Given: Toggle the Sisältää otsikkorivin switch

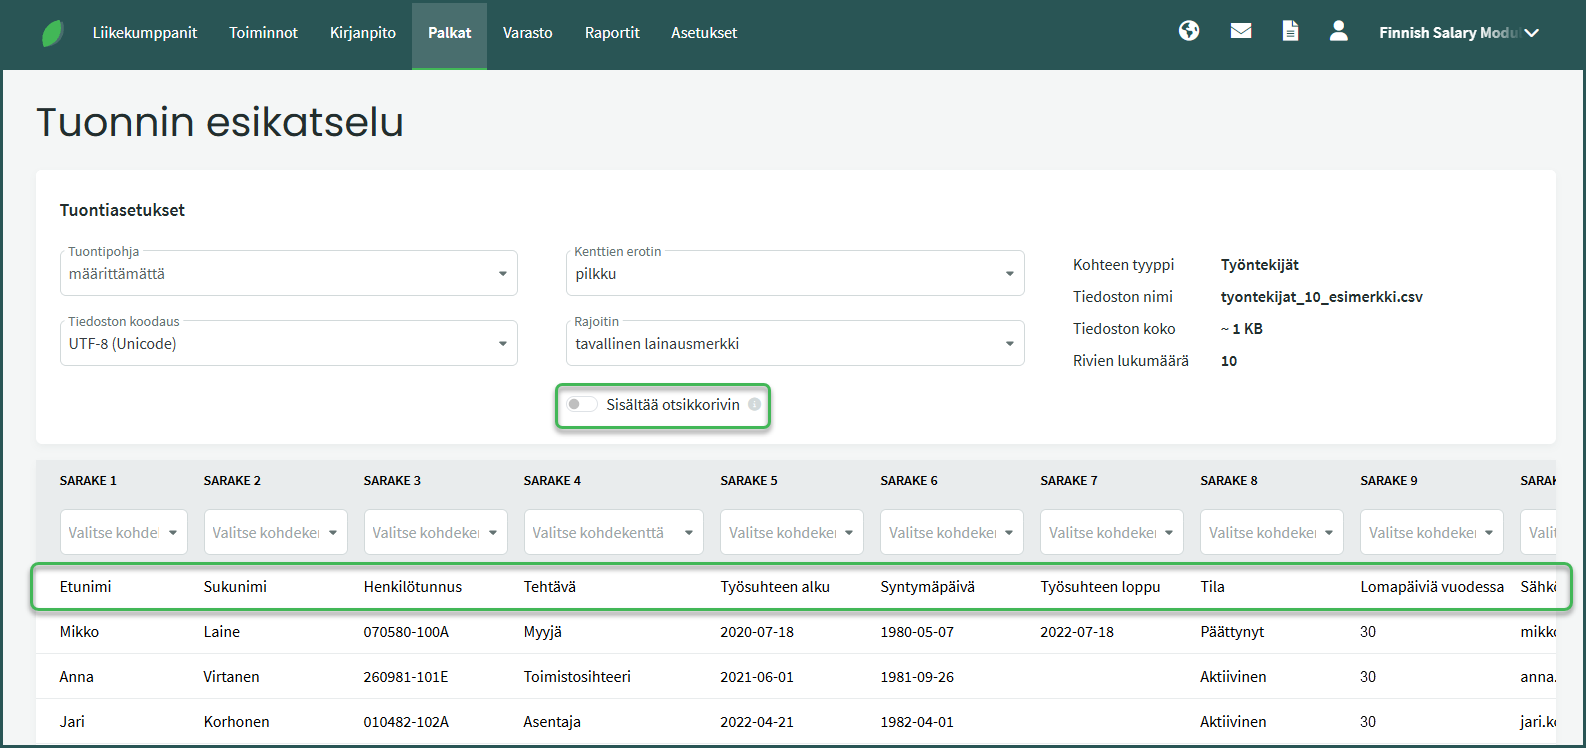Looking at the screenshot, I should click(581, 405).
